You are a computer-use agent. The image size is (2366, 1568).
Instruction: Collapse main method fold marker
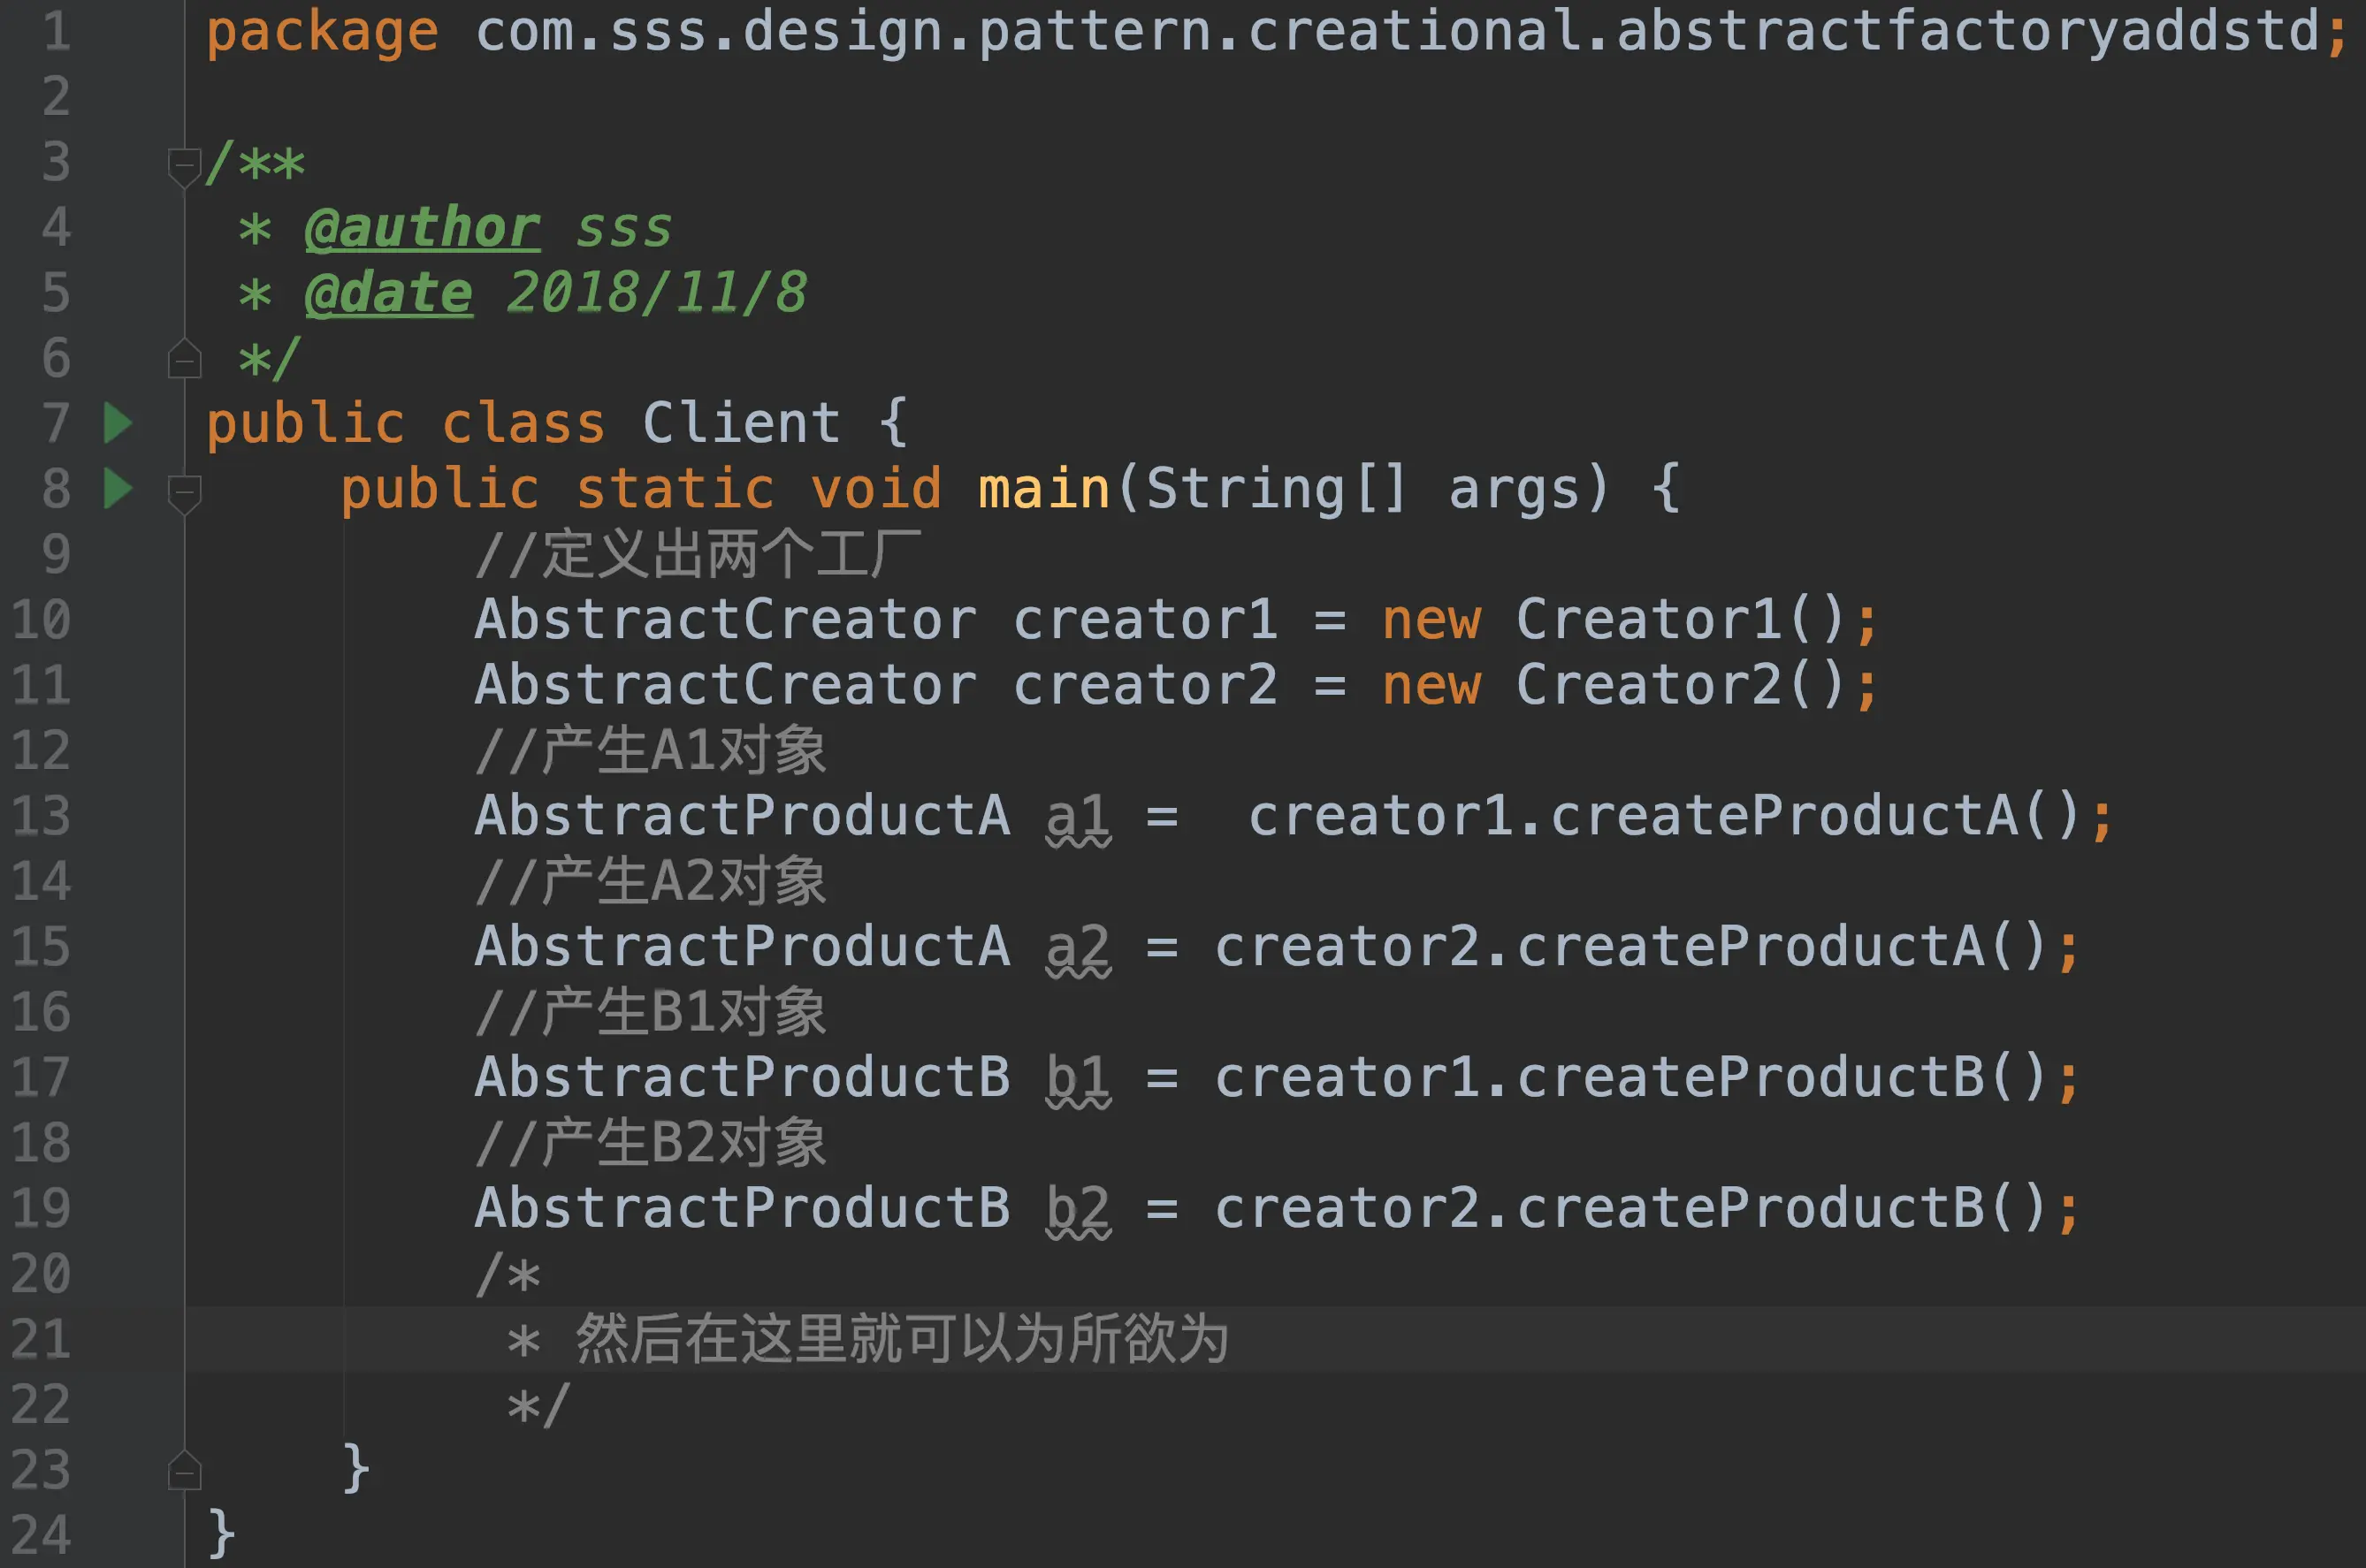[x=184, y=492]
